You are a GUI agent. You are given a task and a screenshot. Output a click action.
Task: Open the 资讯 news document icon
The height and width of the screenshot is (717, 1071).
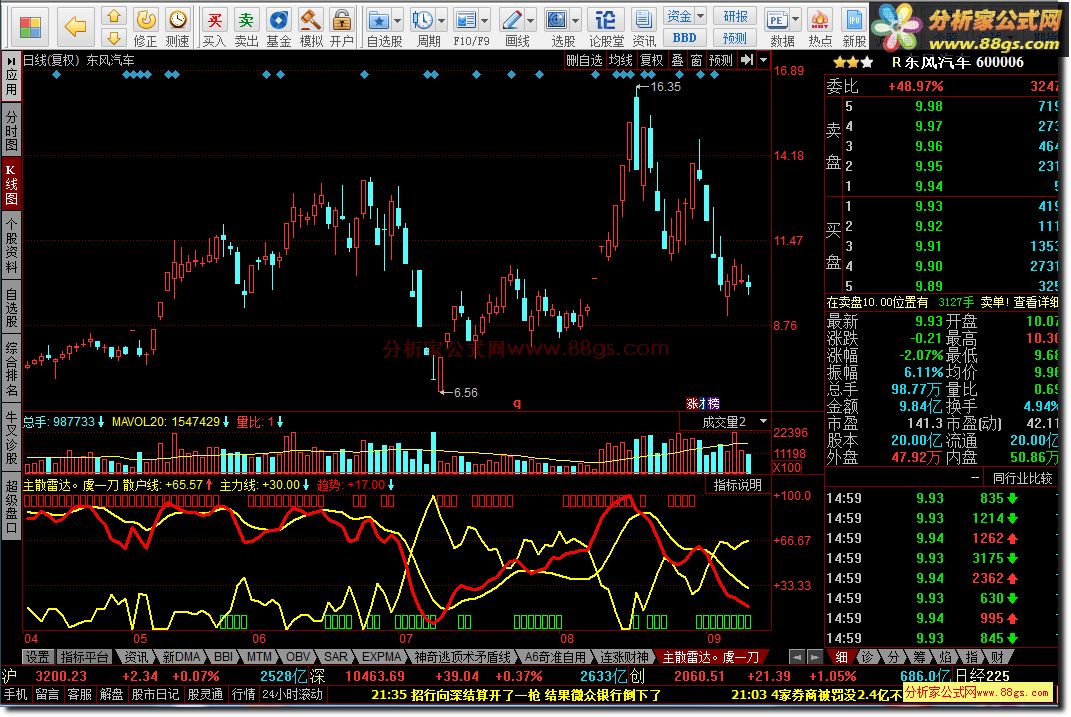pos(643,27)
